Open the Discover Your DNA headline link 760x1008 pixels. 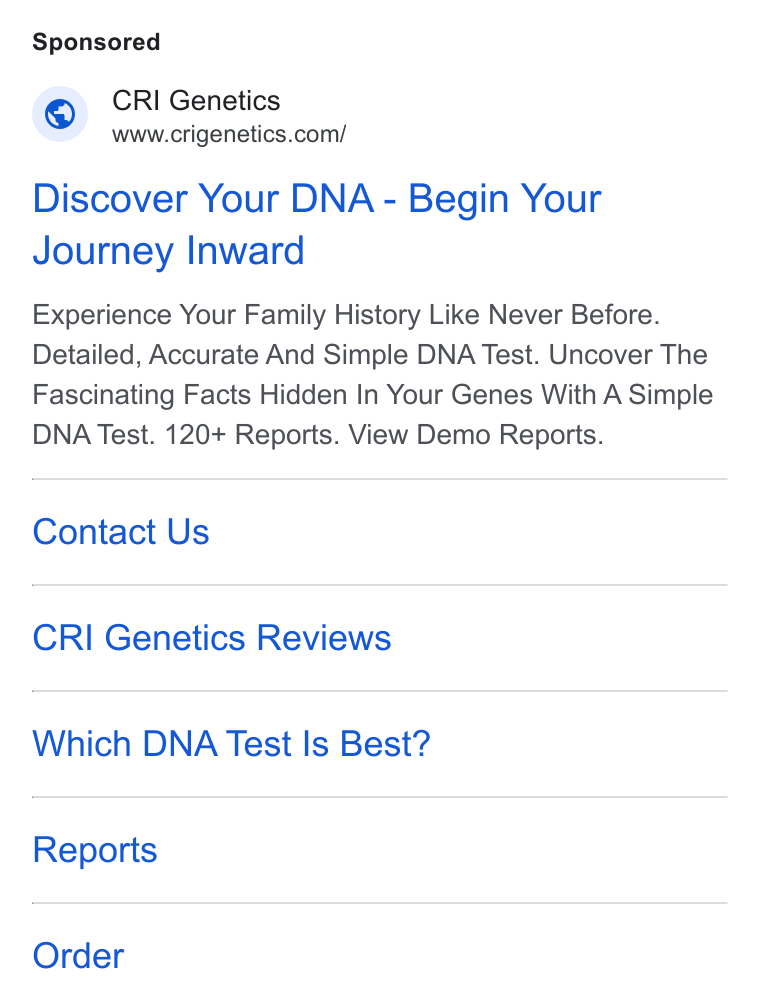pyautogui.click(x=317, y=224)
